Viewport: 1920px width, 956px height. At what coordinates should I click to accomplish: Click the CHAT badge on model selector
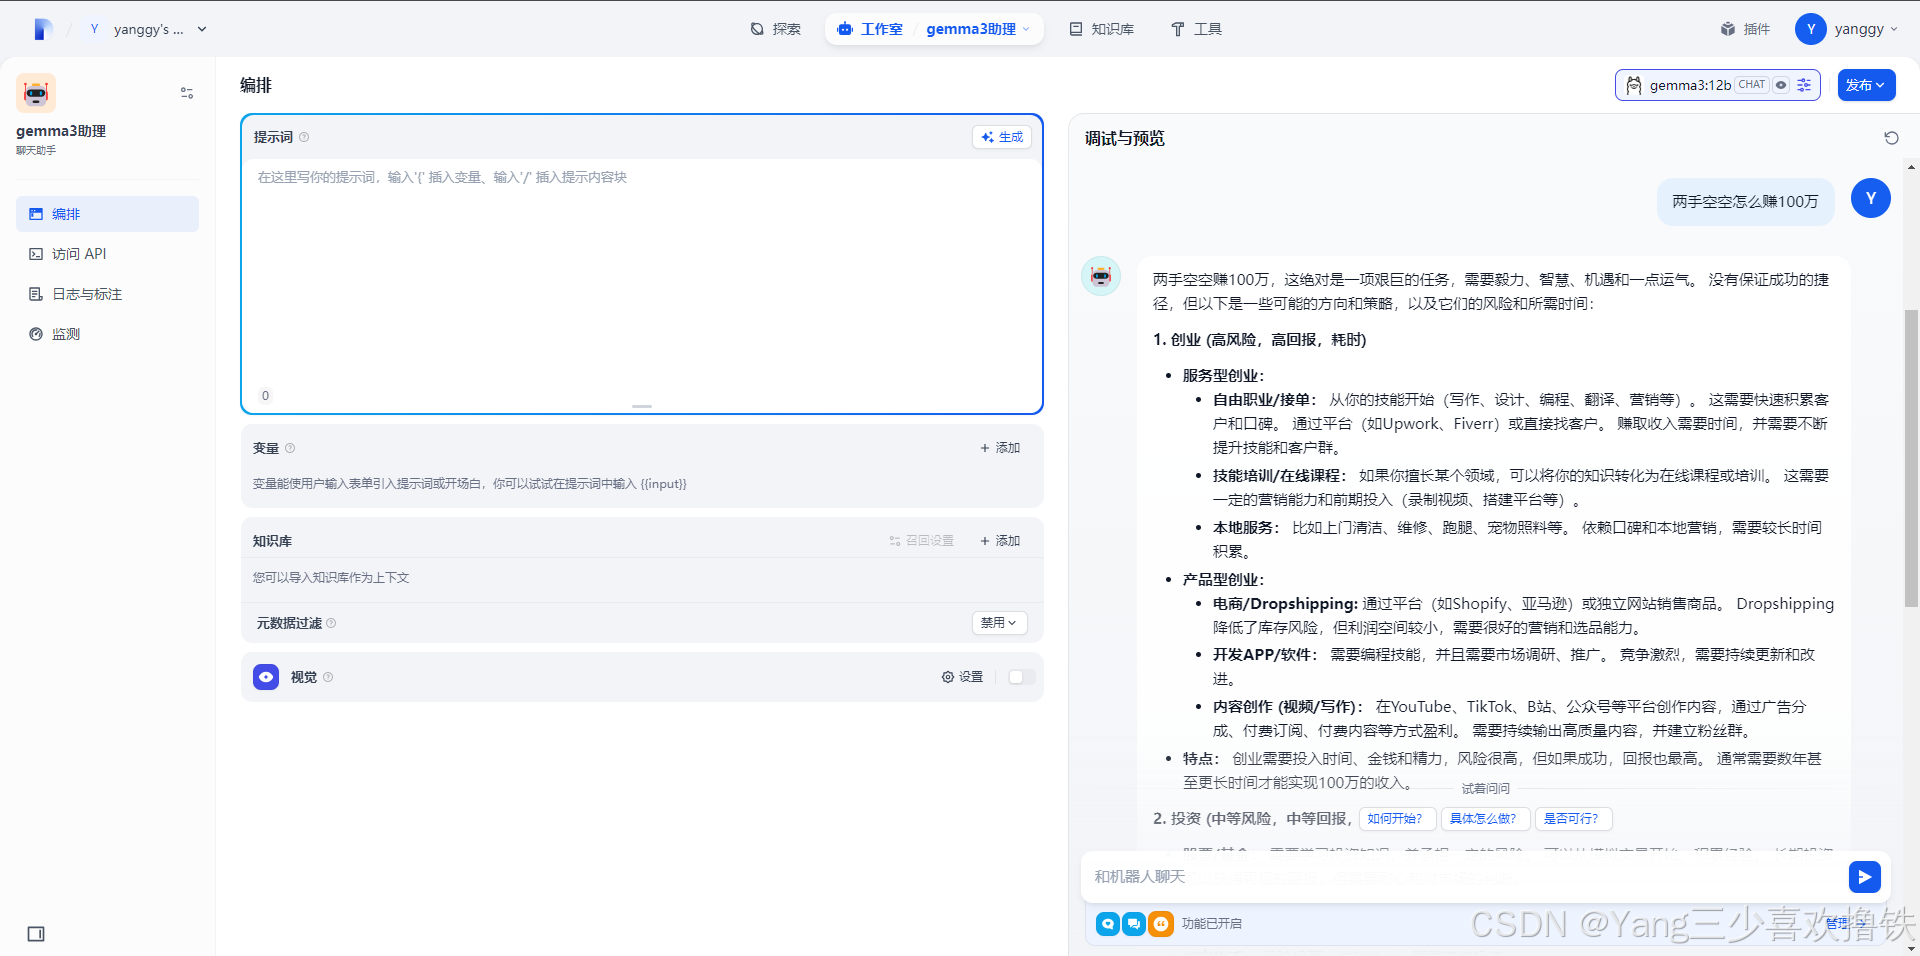[1752, 85]
